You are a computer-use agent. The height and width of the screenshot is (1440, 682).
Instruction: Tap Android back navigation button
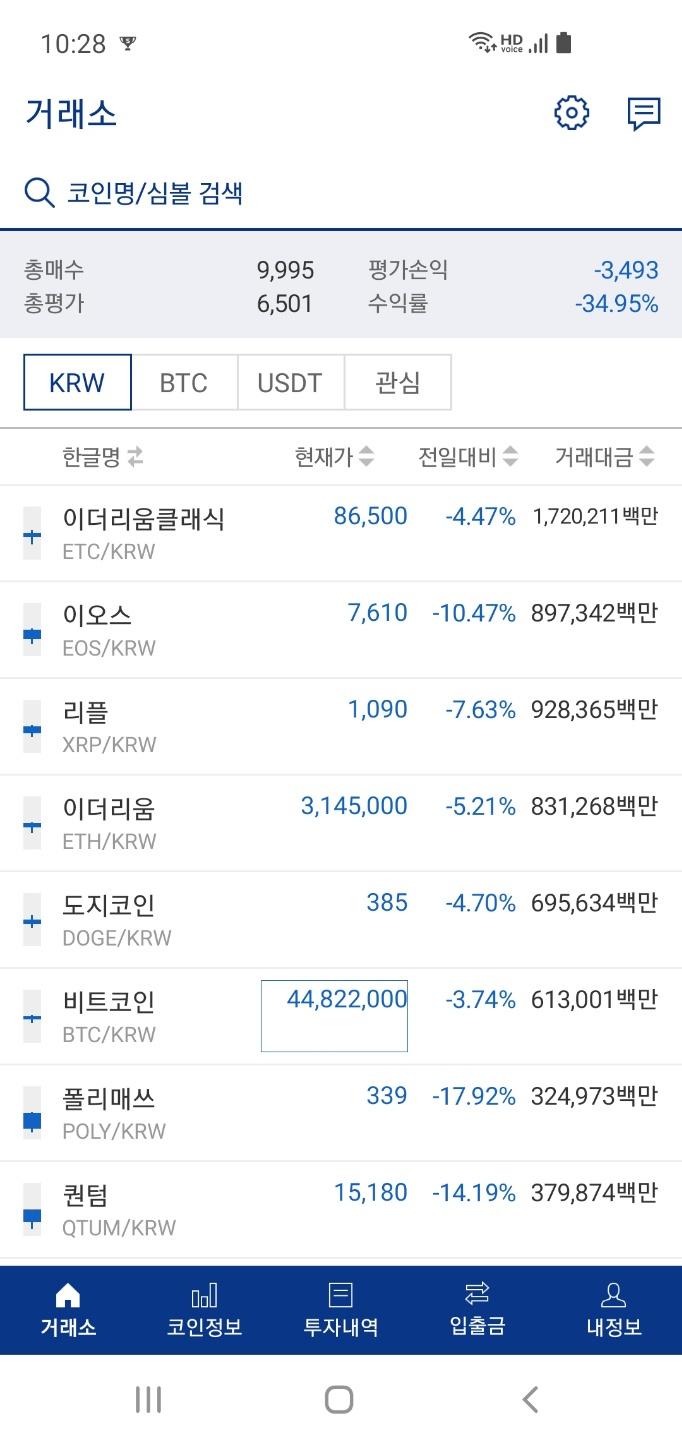click(530, 1399)
